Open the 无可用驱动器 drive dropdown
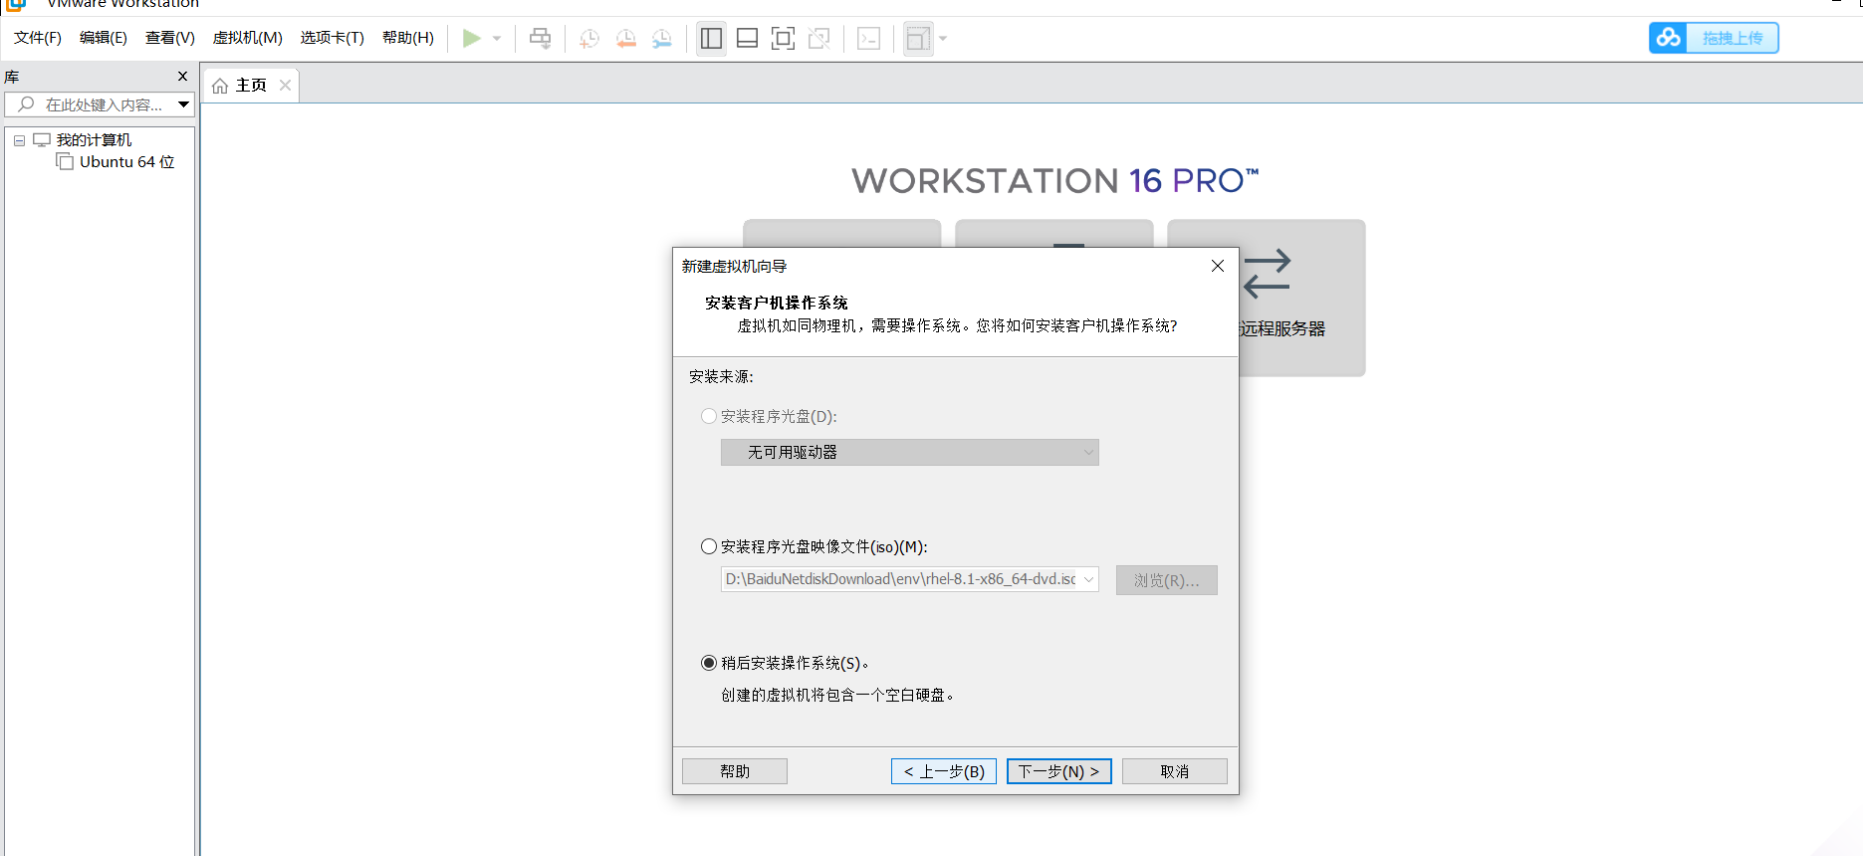 [x=910, y=453]
